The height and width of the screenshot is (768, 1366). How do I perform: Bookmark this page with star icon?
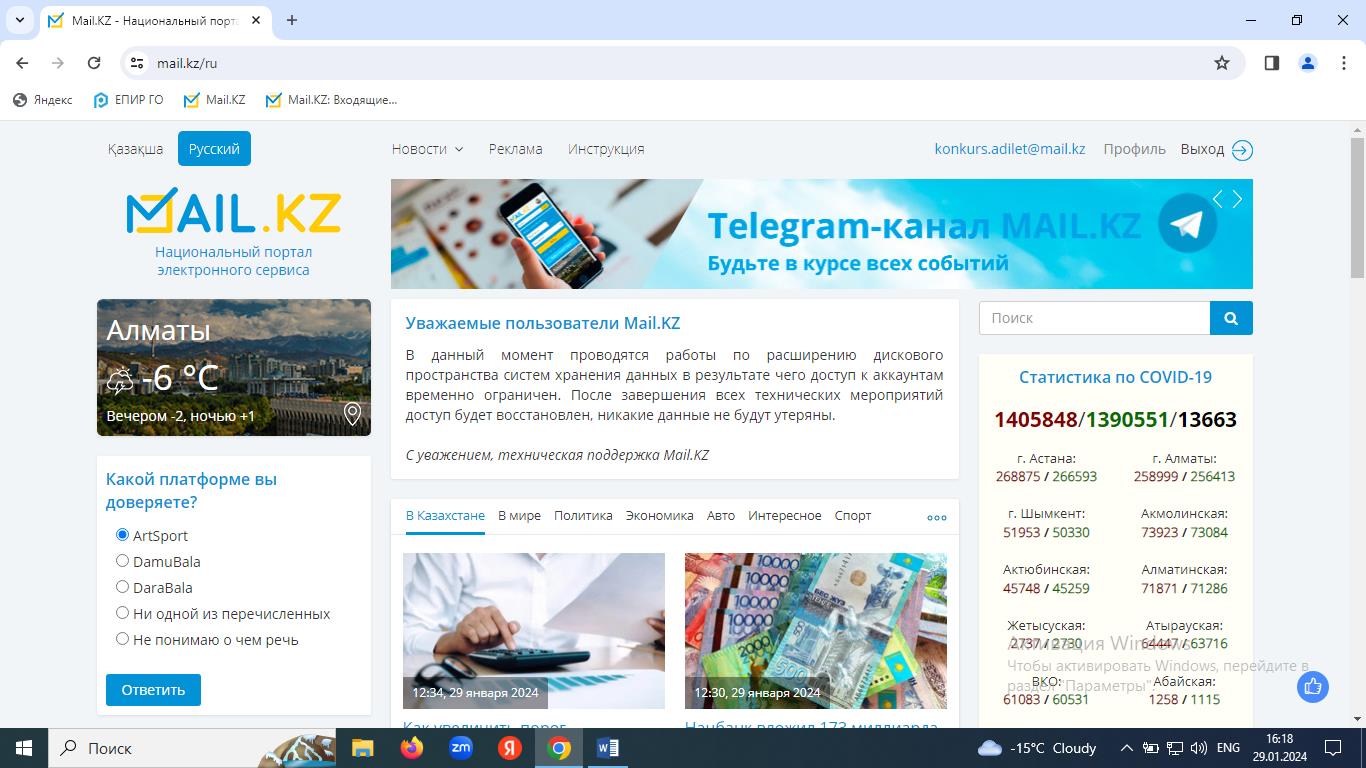pos(1222,63)
